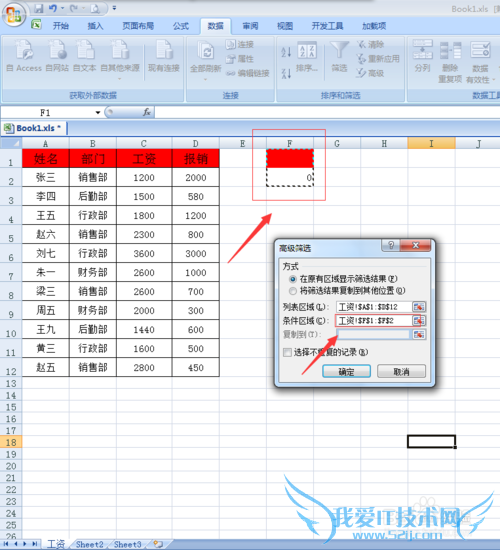Click the Advanced Filter help button

pyautogui.click(x=391, y=245)
